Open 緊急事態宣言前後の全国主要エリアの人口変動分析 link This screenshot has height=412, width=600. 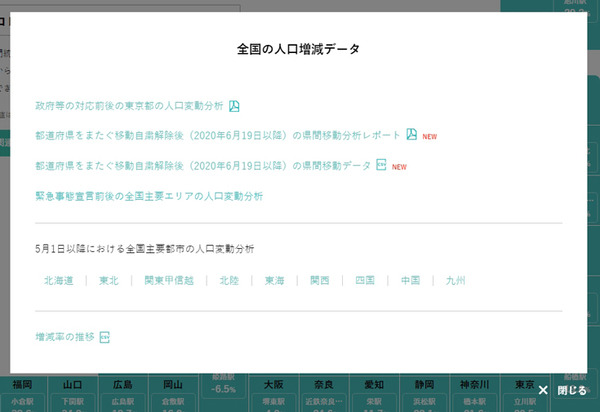point(148,196)
